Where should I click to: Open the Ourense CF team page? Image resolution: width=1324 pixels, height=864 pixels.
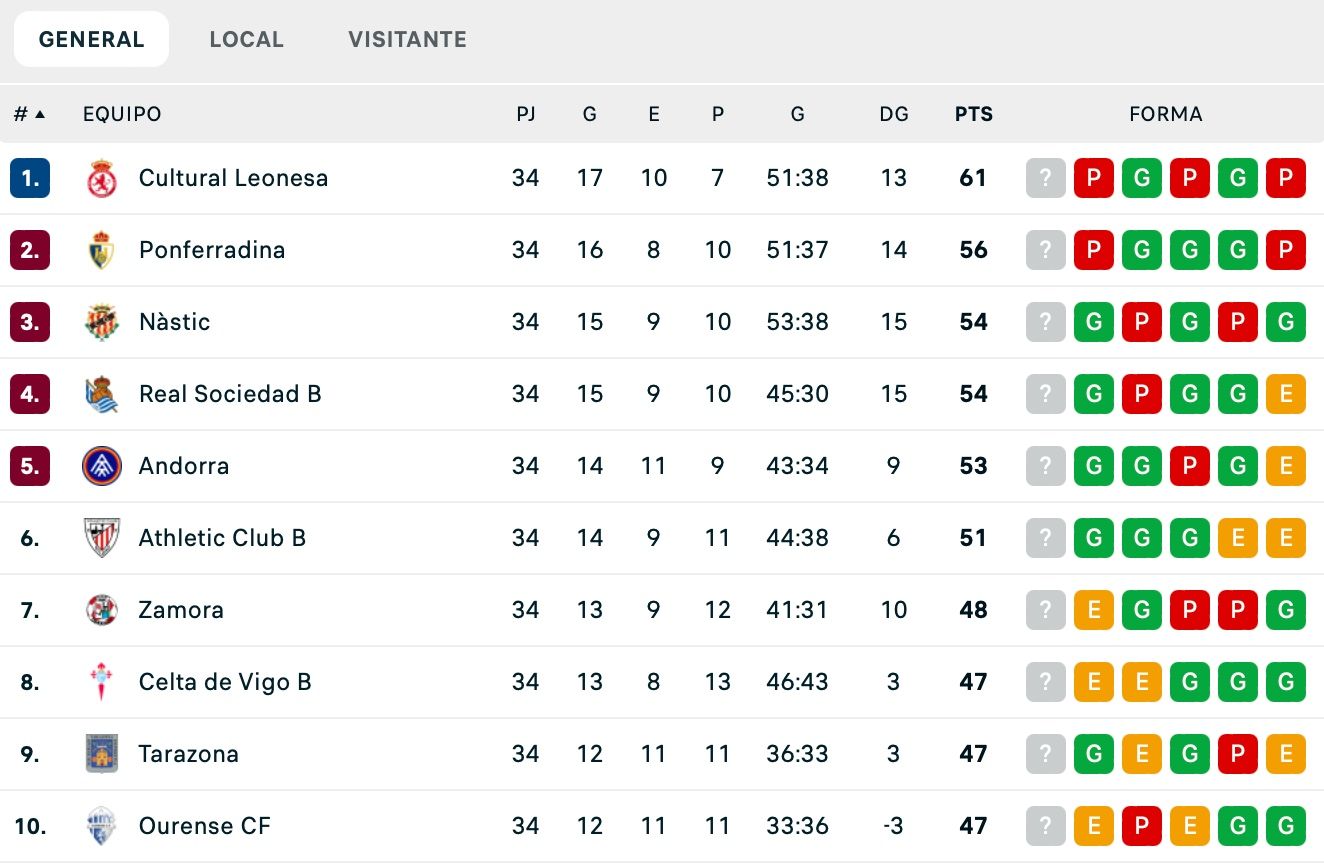[205, 826]
